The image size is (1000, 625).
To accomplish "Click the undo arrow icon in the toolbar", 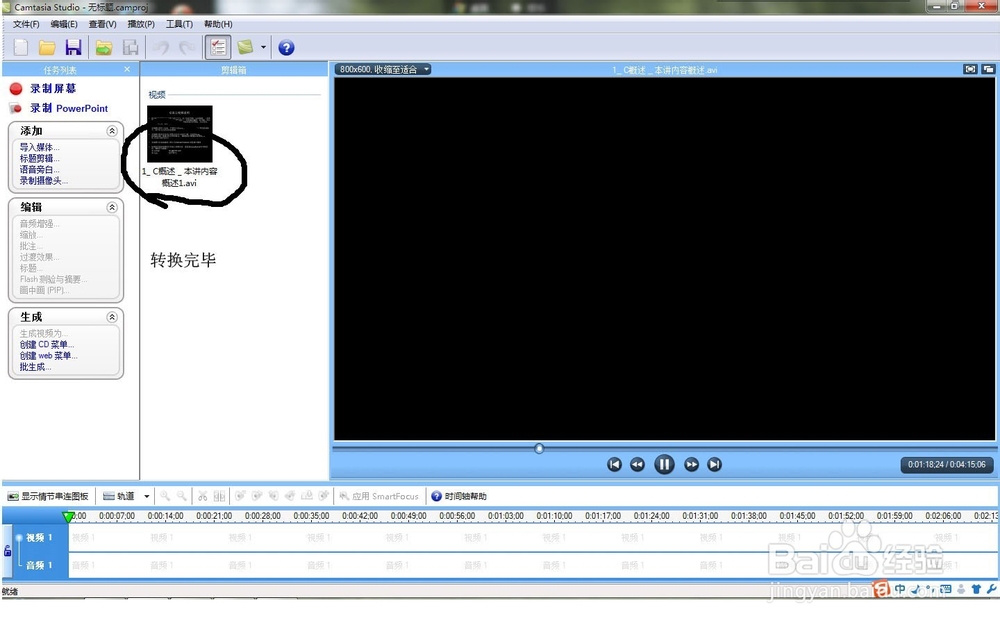I will [161, 47].
